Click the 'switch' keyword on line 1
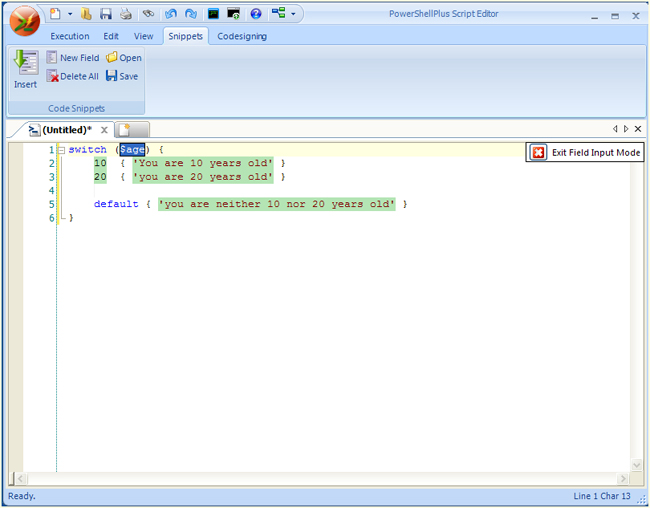Viewport: 650px width, 508px height. point(87,149)
